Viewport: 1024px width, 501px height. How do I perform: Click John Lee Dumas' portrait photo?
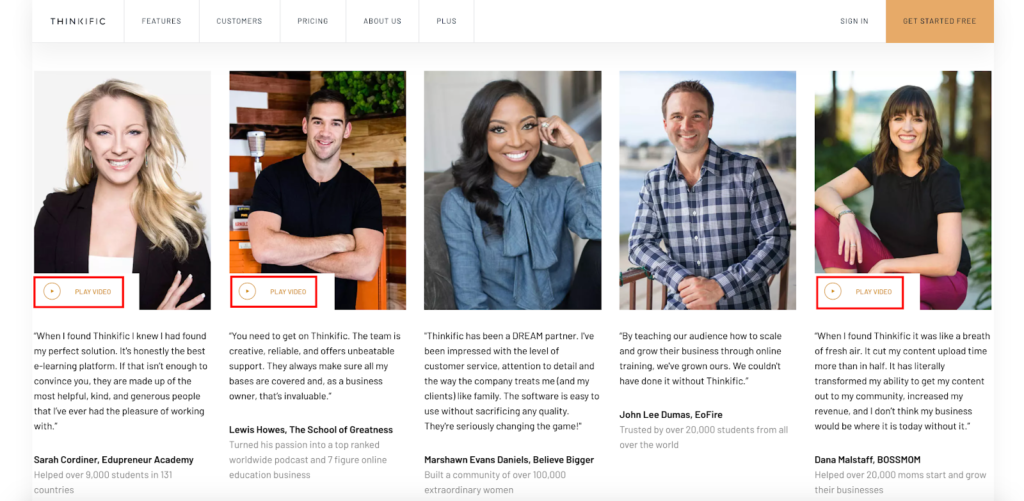[x=708, y=190]
